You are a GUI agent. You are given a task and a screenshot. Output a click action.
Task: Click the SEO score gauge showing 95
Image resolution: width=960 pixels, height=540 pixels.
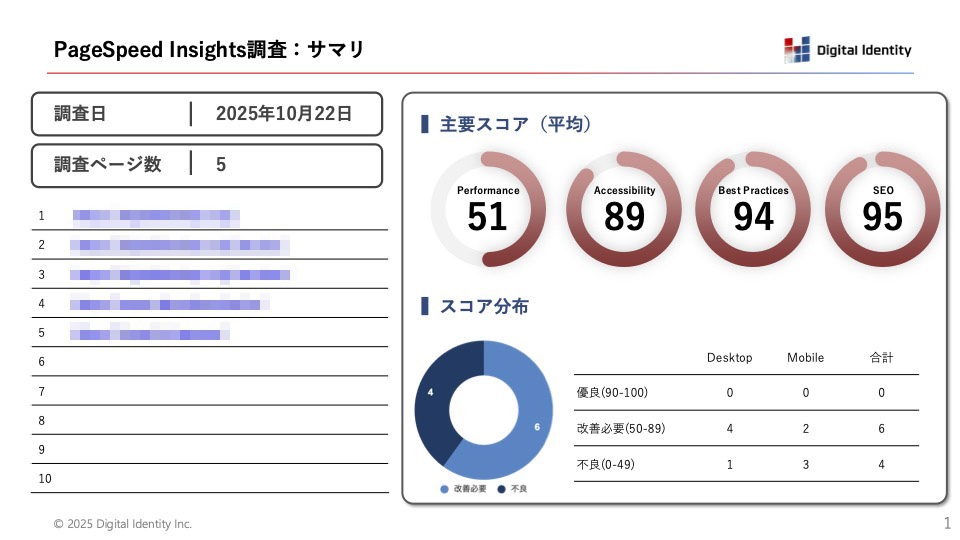[x=882, y=209]
